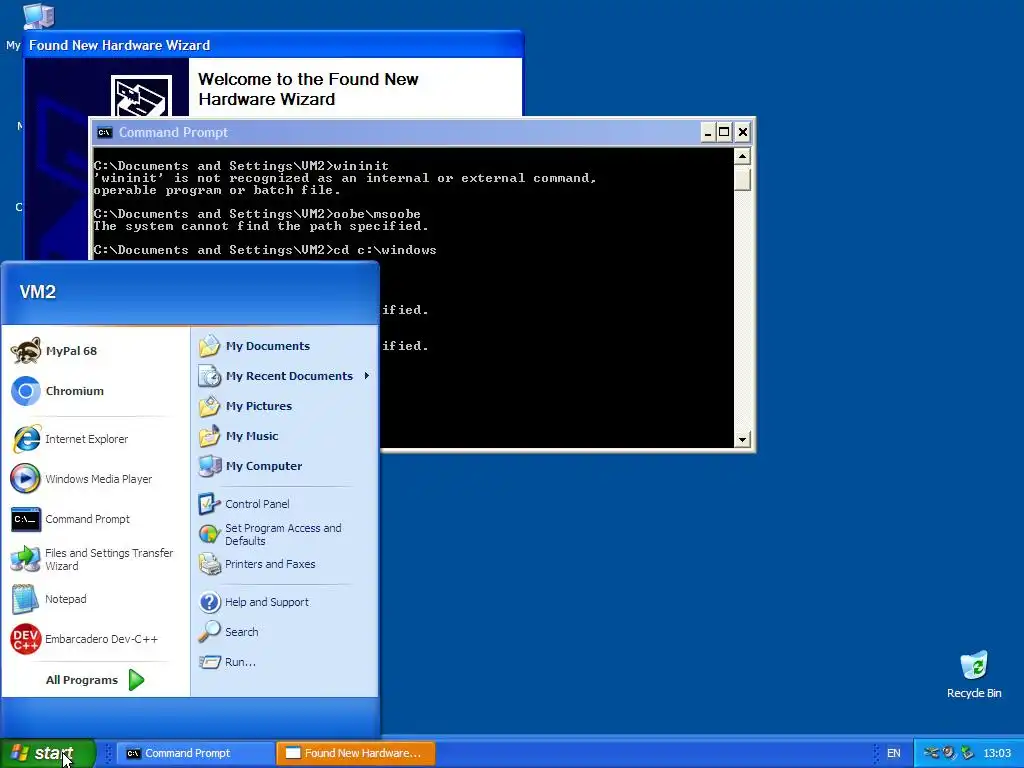Click the Command Prompt scrollbar thumb
This screenshot has height=768, width=1024.
(742, 179)
